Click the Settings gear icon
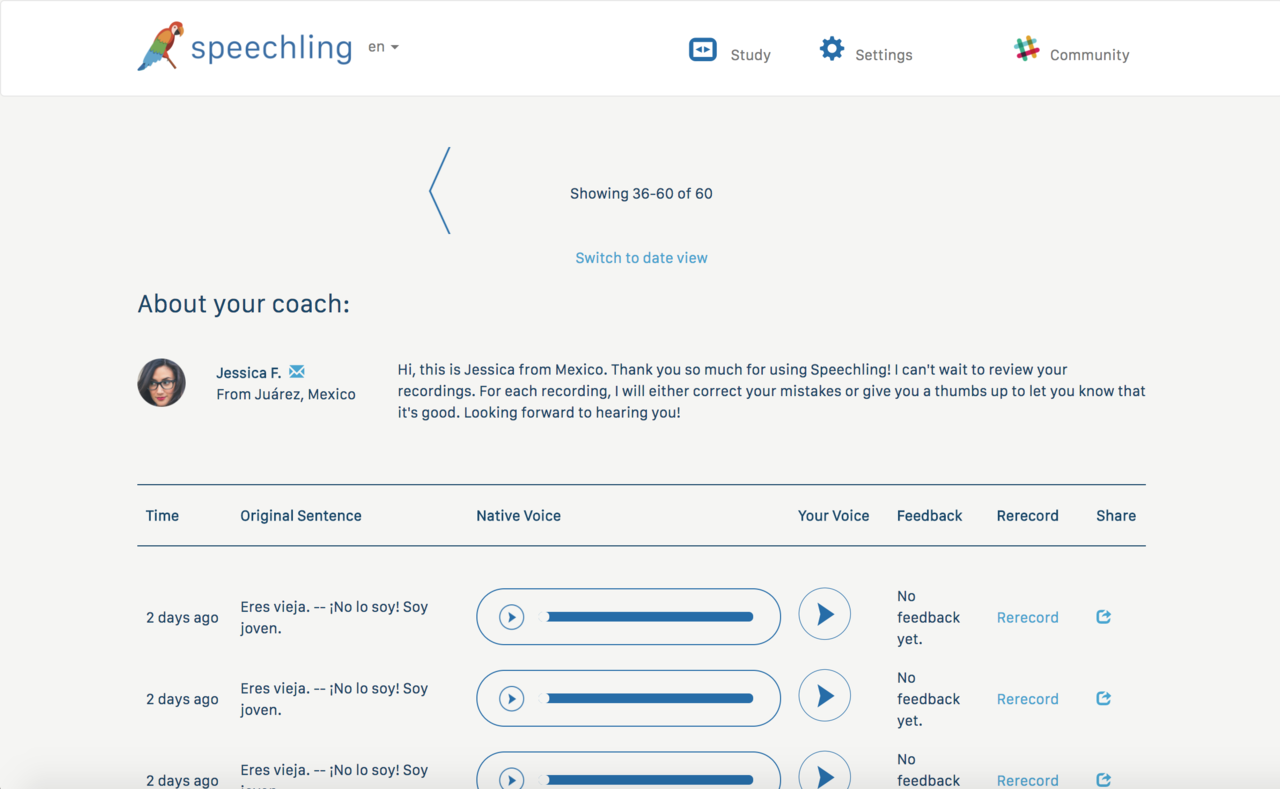The image size is (1280, 789). 832,49
